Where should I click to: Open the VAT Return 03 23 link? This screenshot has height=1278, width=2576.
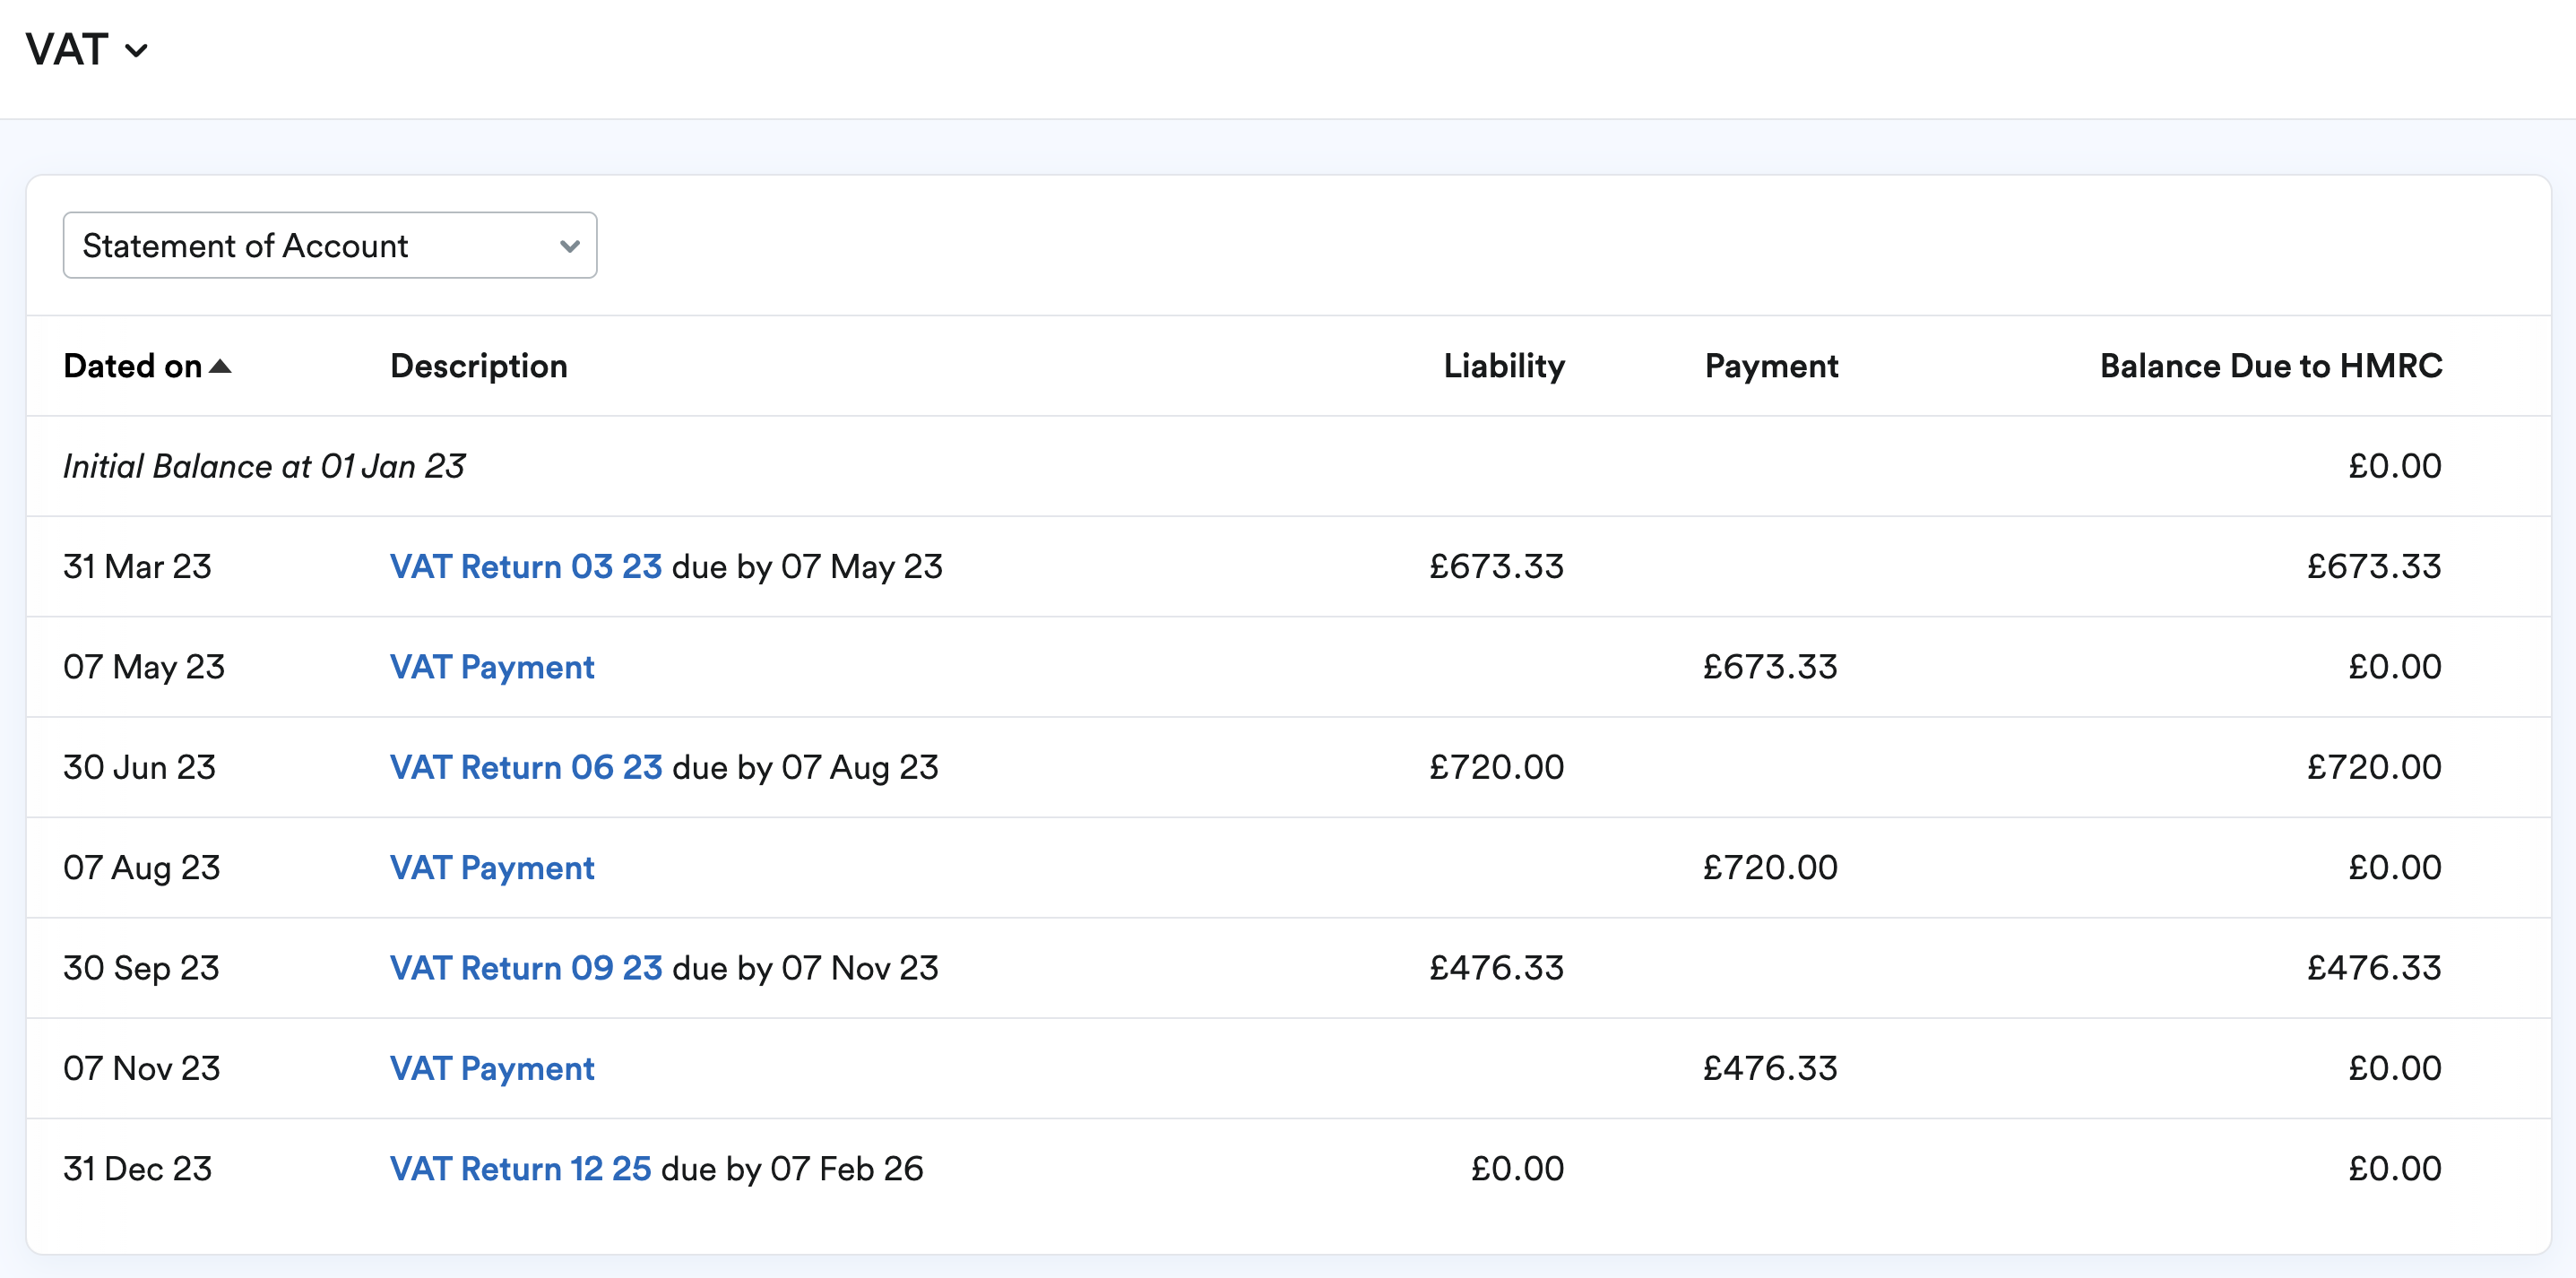click(525, 567)
